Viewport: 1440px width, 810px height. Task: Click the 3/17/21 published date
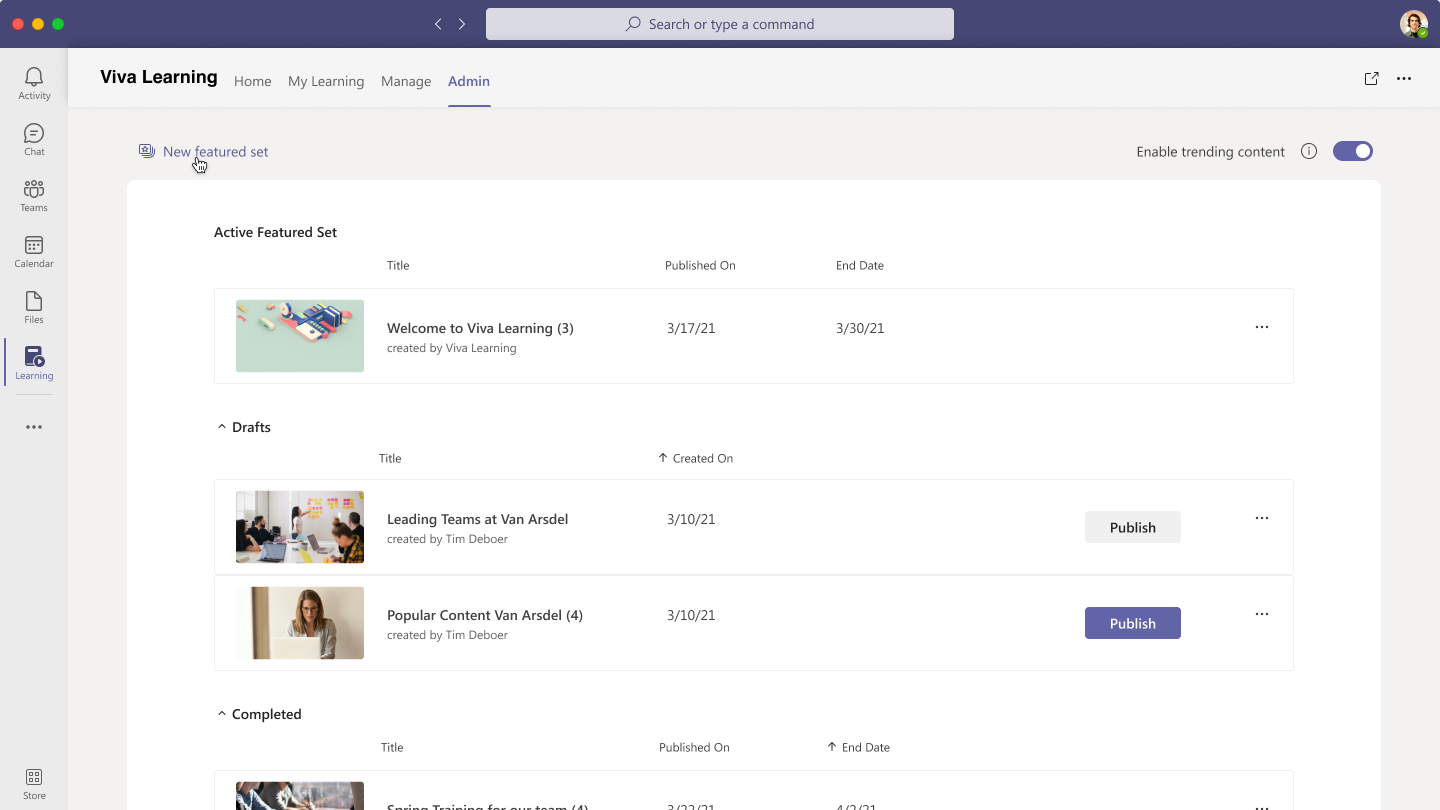tap(691, 328)
